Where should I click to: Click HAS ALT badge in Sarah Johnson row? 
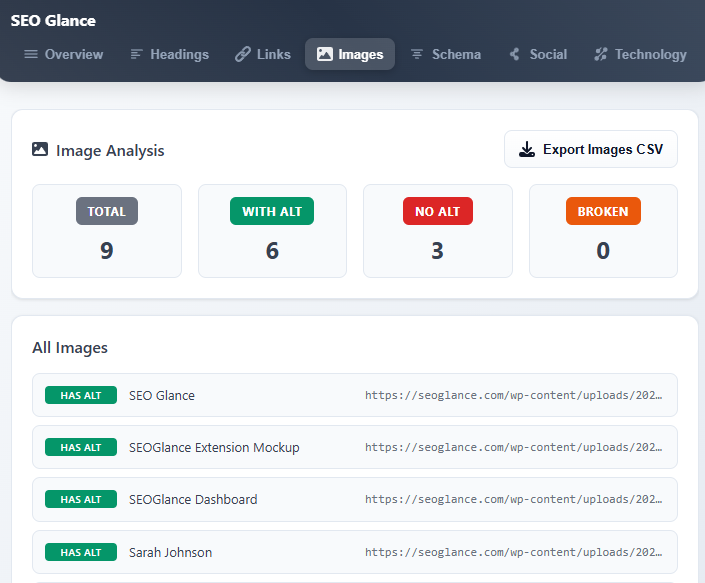(81, 552)
